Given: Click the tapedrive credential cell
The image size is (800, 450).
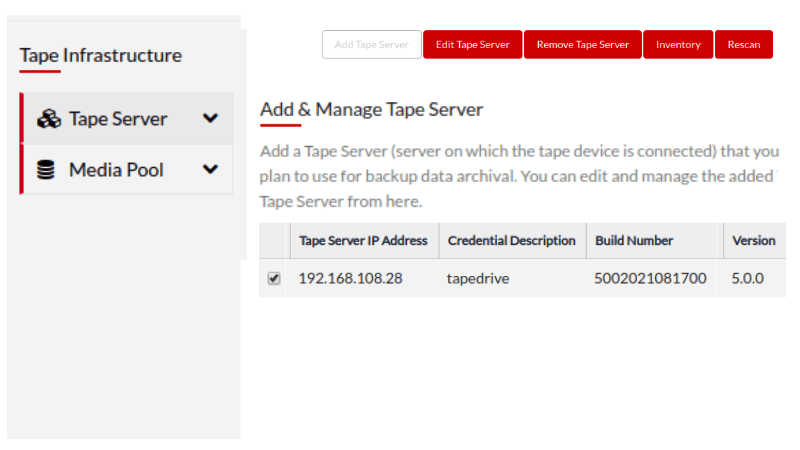Looking at the screenshot, I should click(x=477, y=279).
